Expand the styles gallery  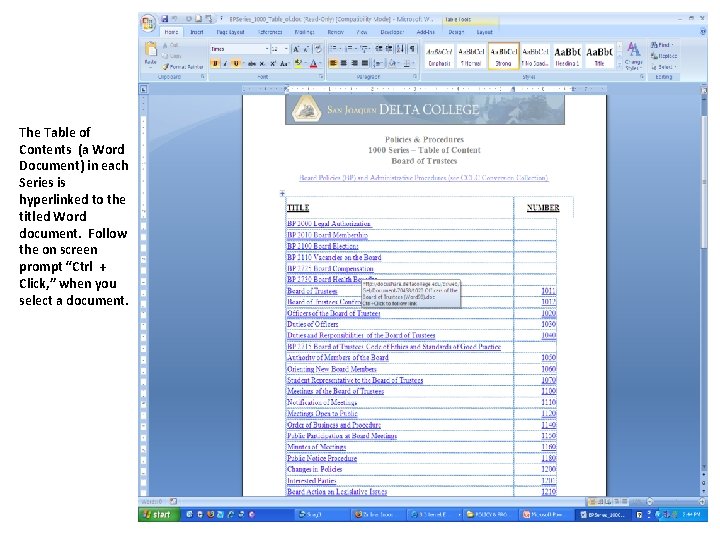[619, 65]
